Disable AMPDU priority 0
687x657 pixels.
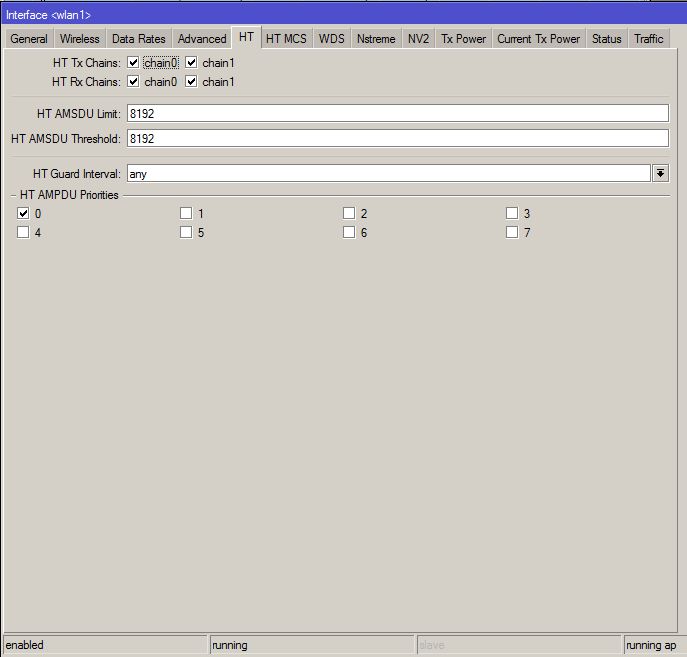click(23, 213)
